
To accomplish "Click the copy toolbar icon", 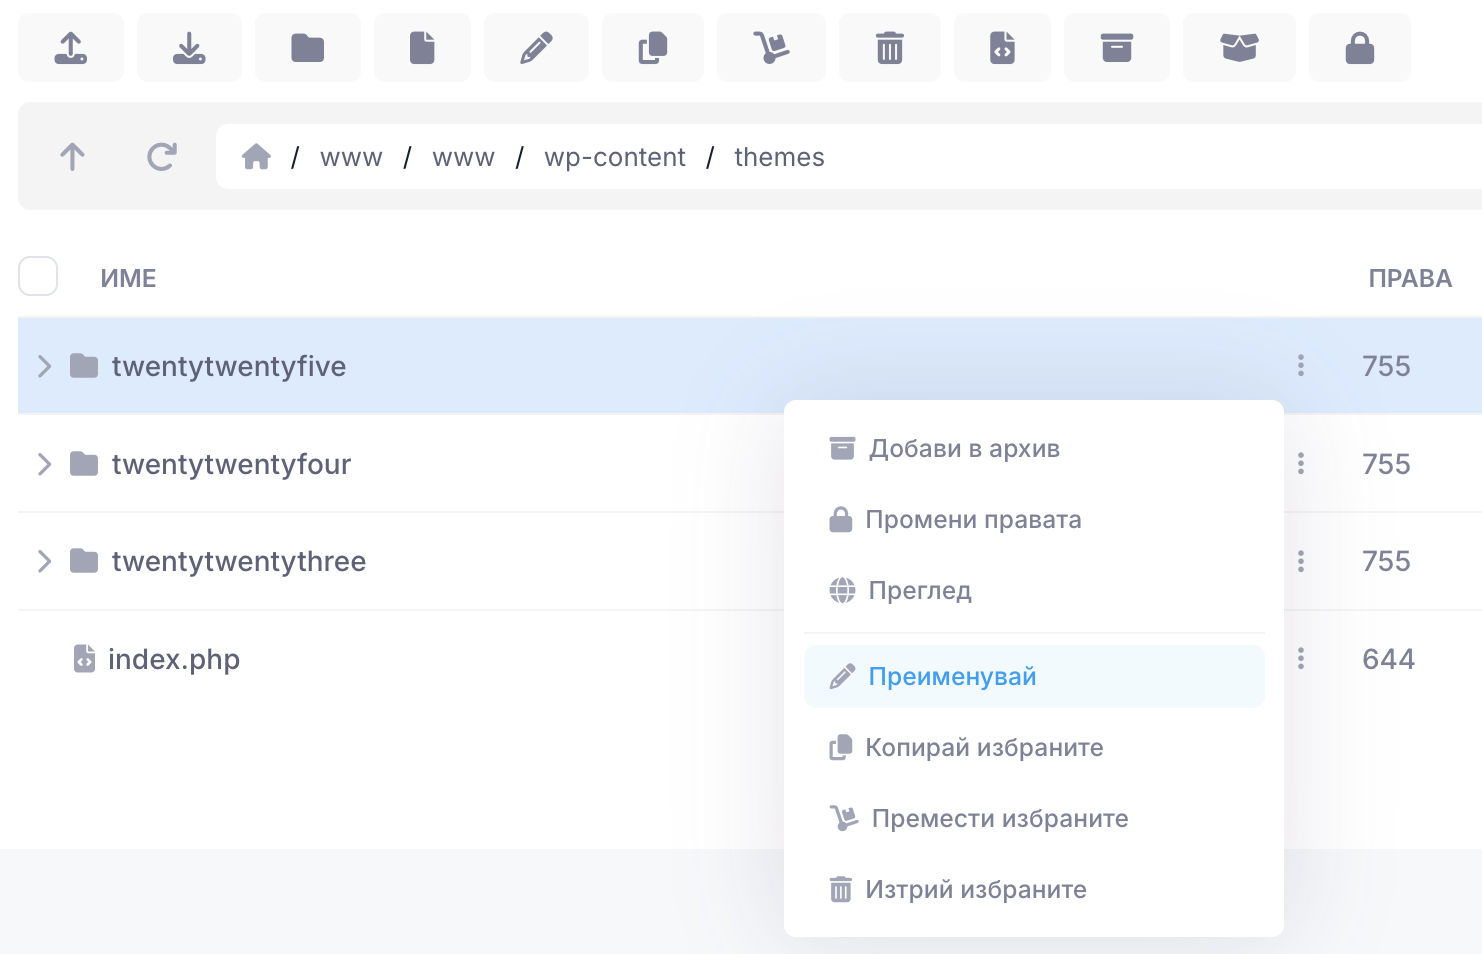I will [653, 48].
